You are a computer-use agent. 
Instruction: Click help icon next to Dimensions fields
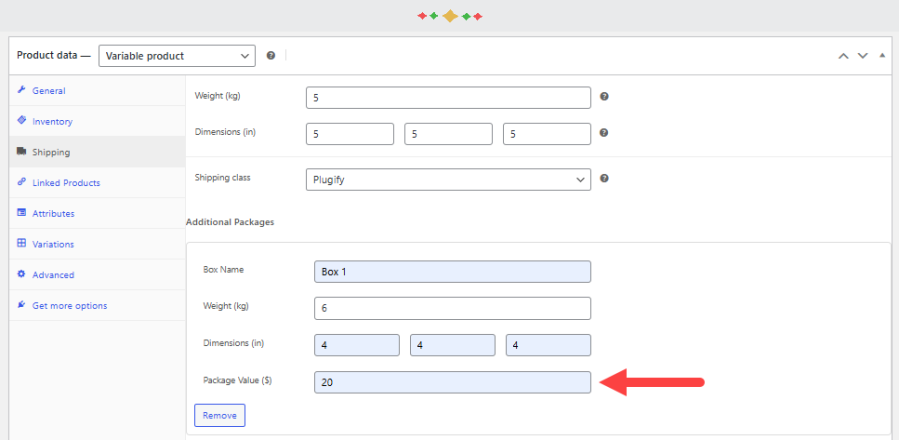(604, 133)
